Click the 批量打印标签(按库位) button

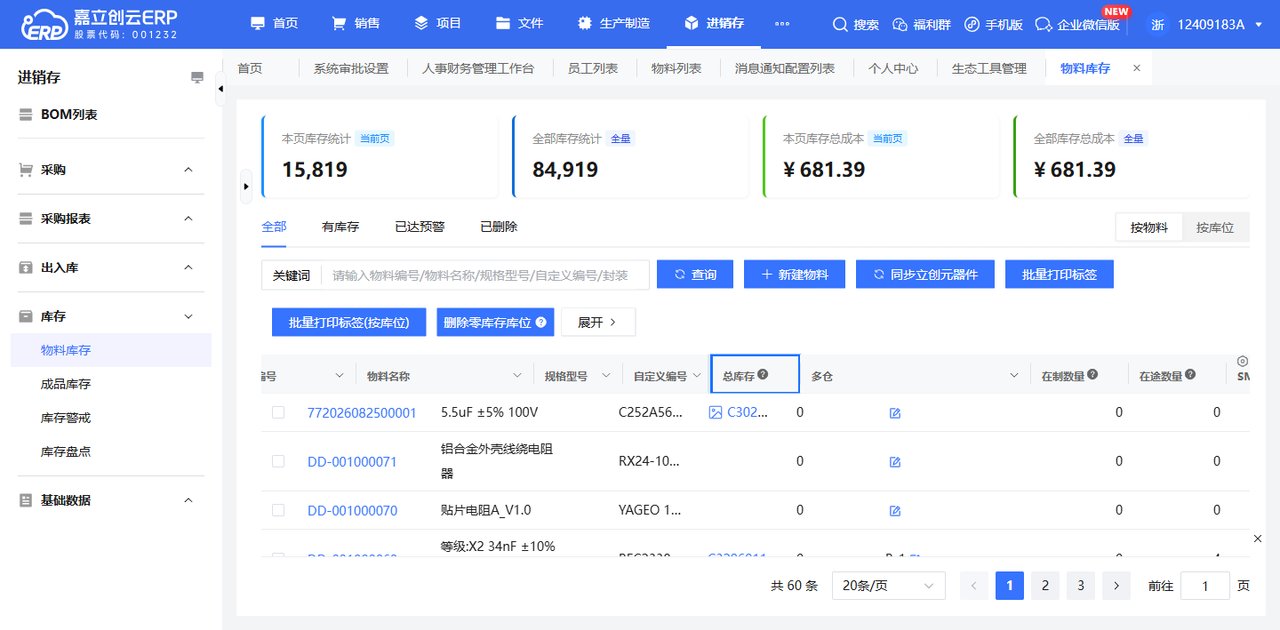point(349,322)
